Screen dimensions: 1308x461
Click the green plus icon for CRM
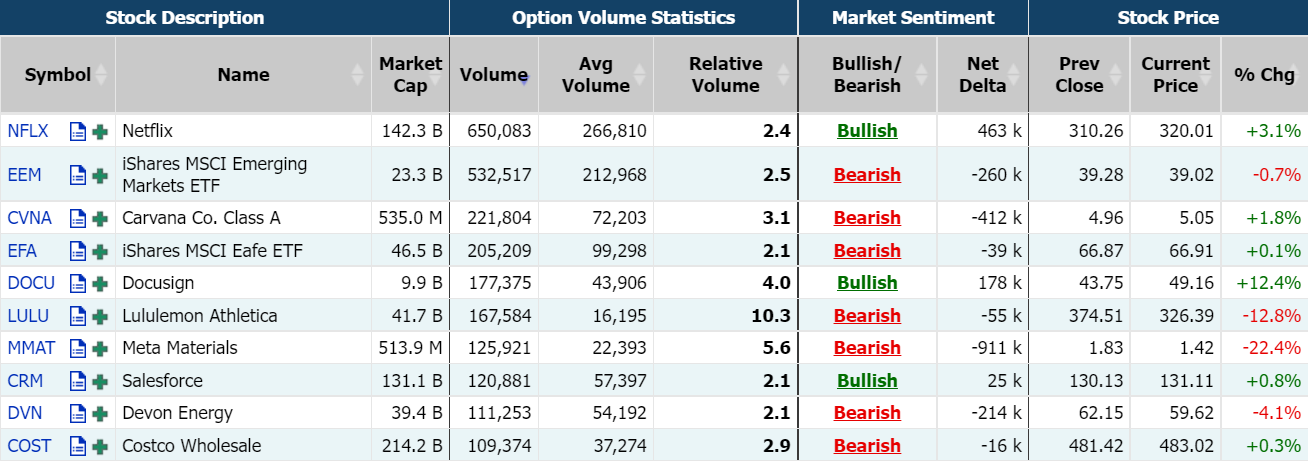(x=100, y=381)
